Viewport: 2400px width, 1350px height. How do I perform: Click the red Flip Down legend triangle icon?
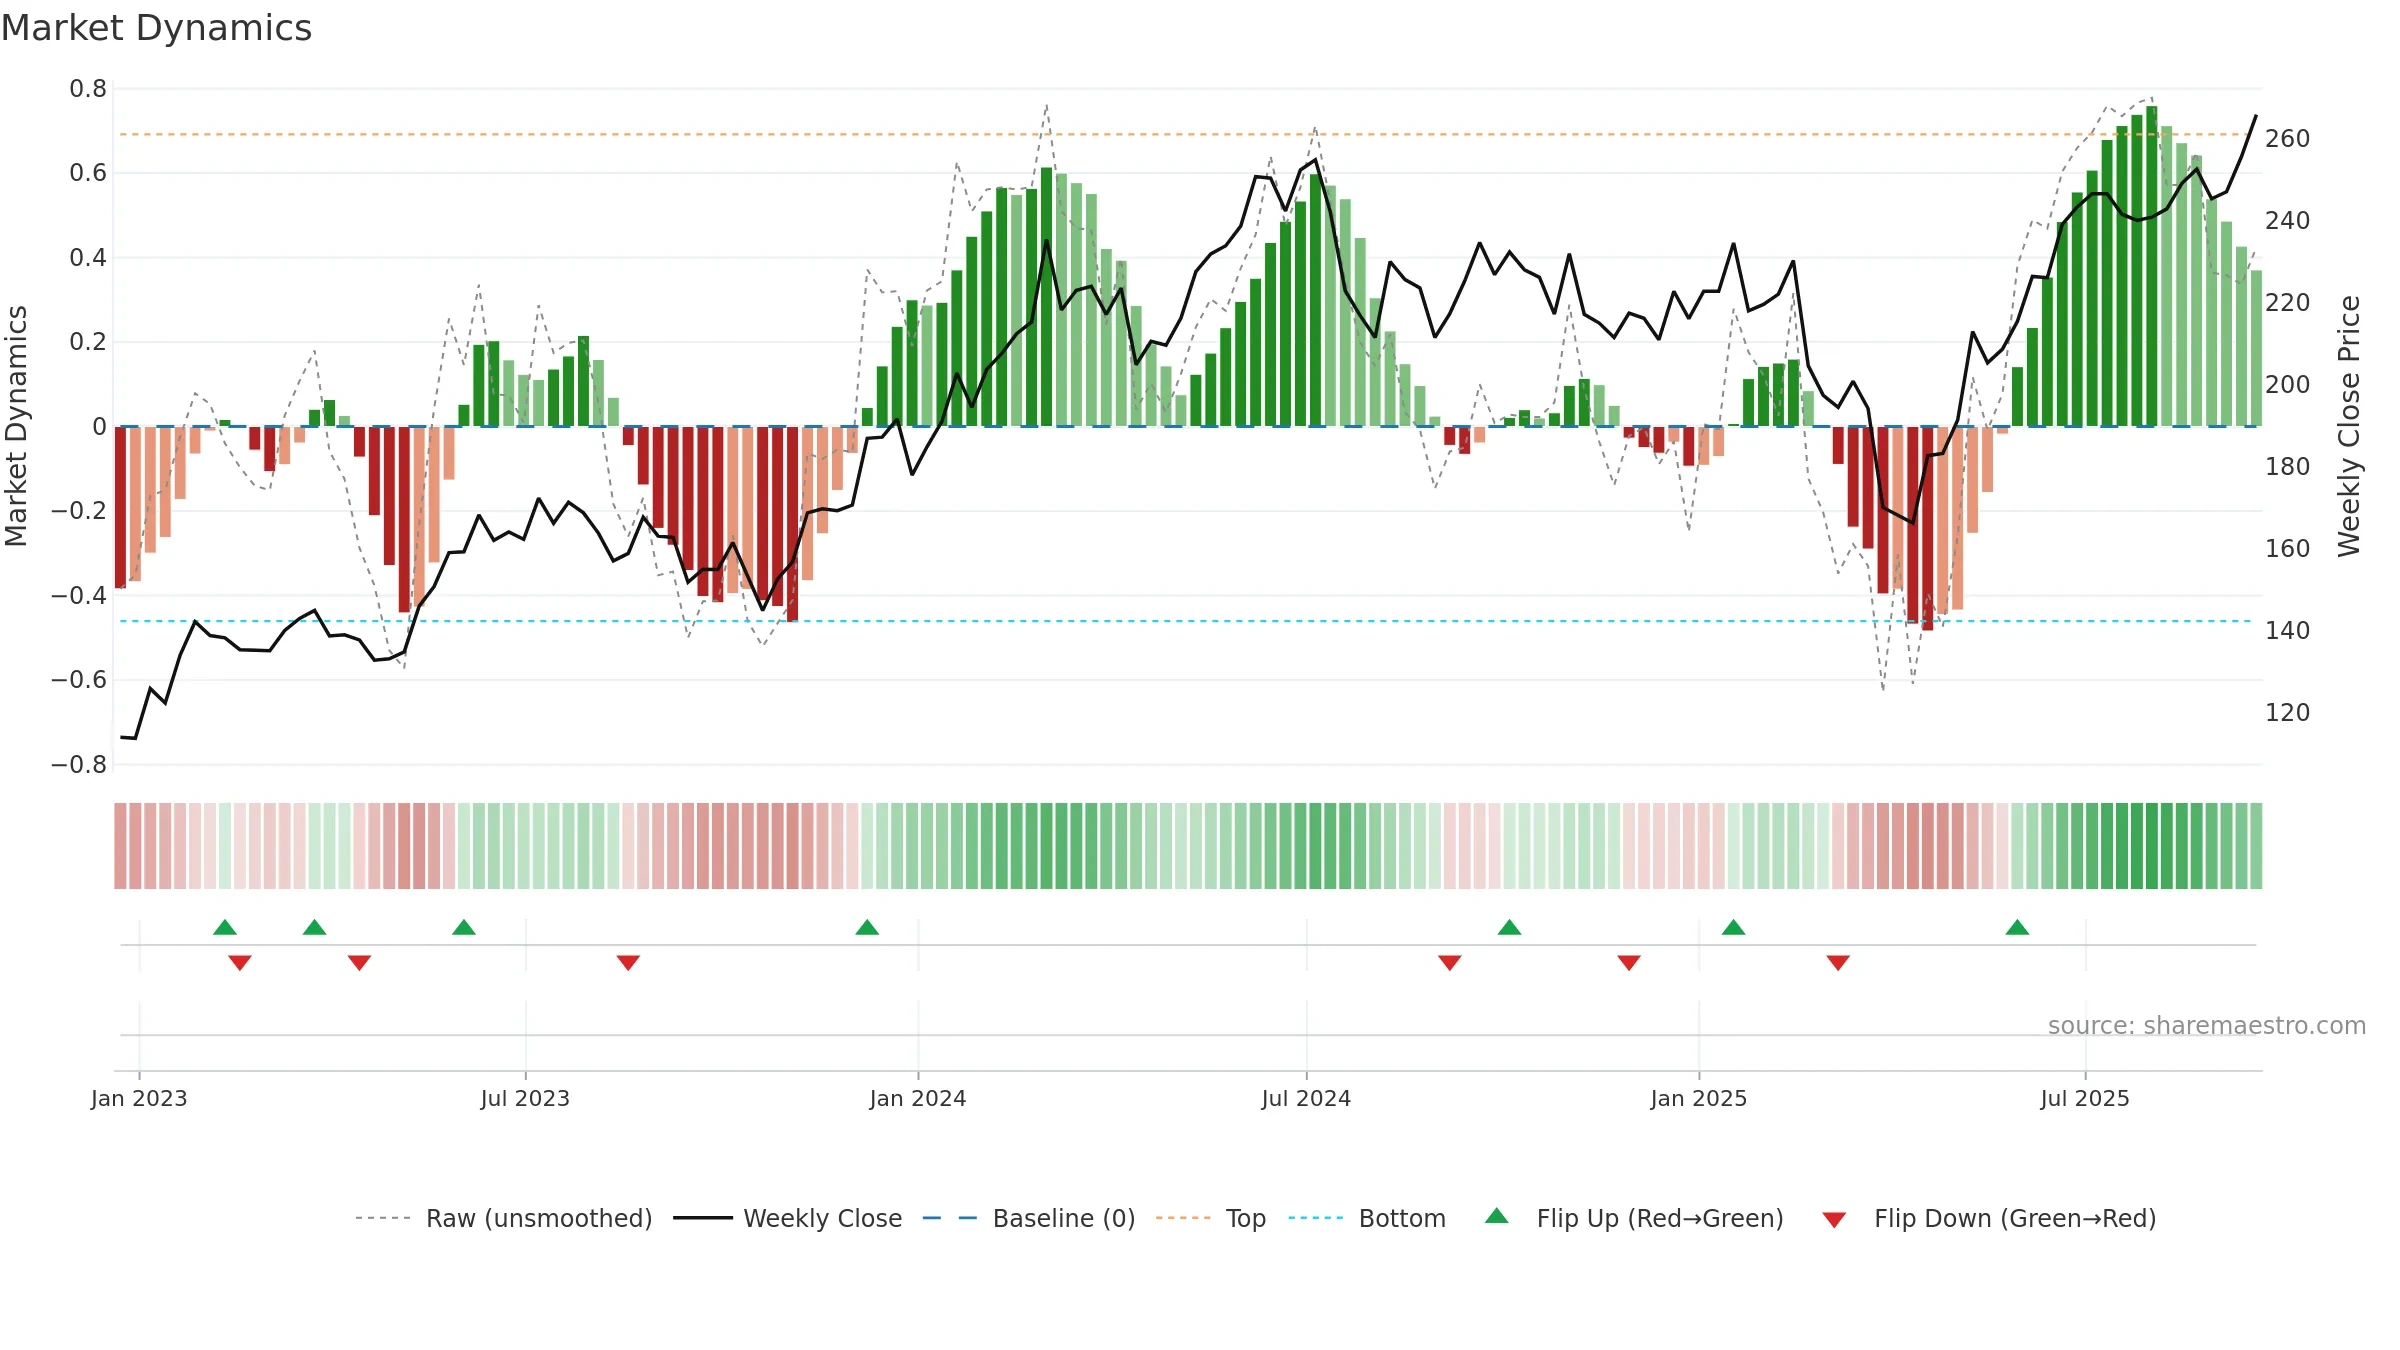(x=1834, y=1220)
